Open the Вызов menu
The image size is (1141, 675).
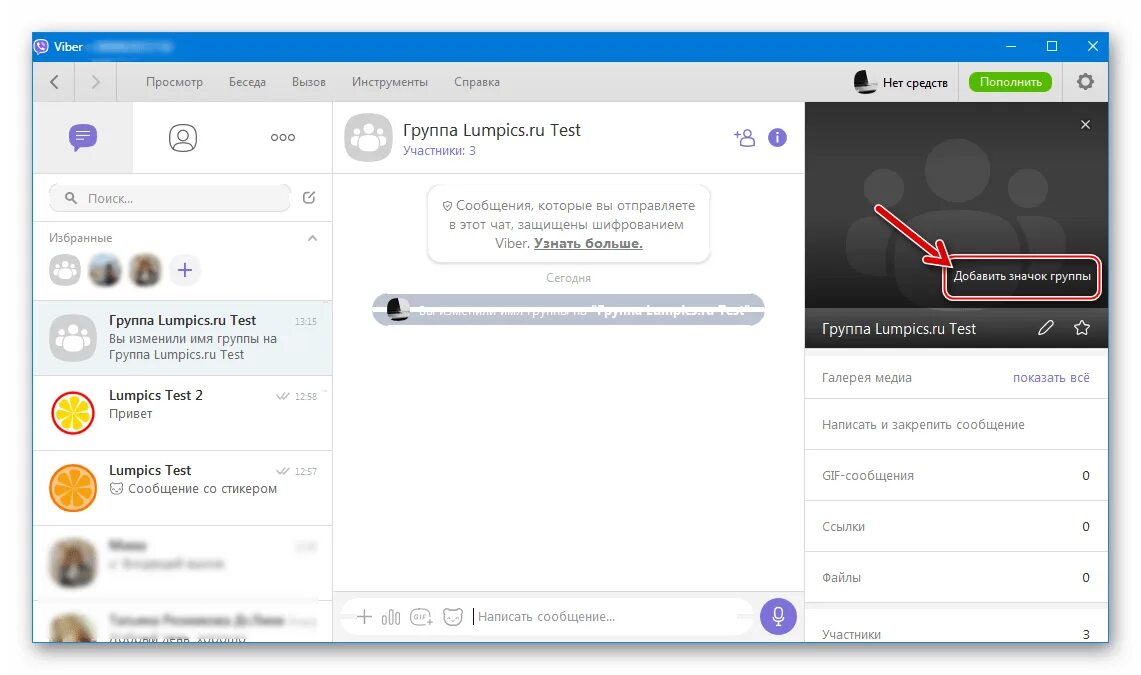click(x=309, y=81)
